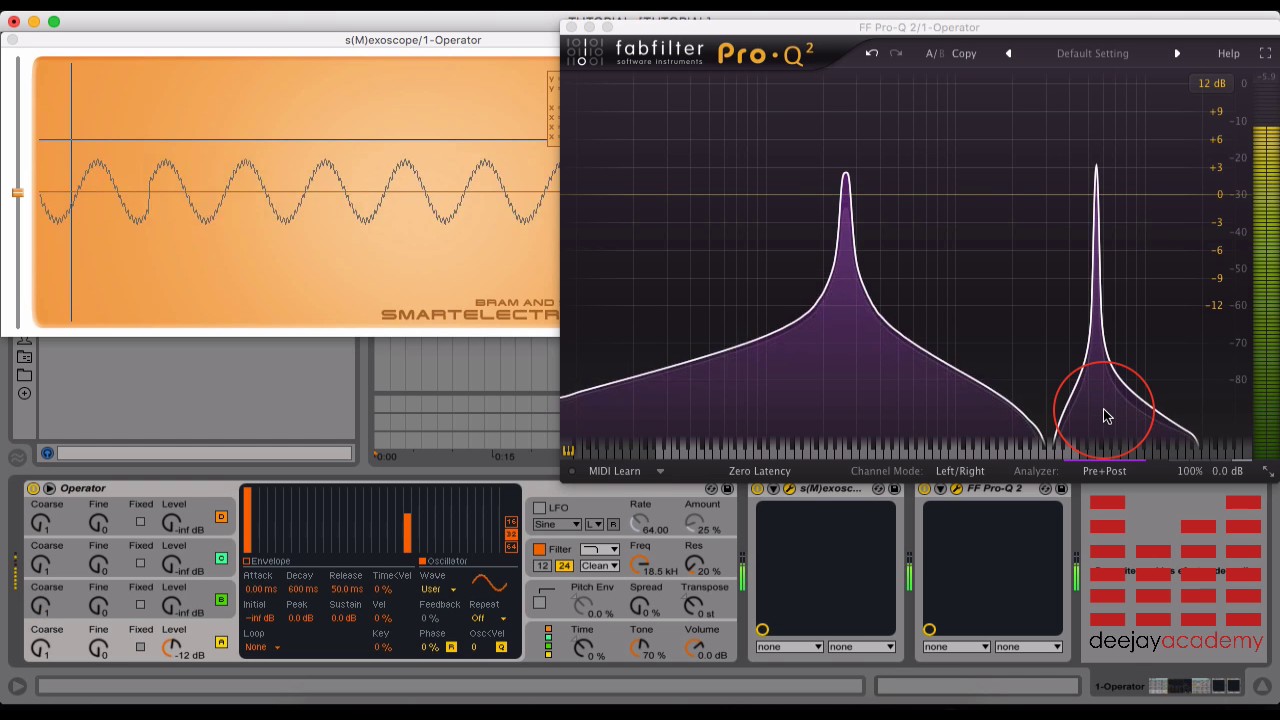Open the LFO range L dropdown
Screen dimensions: 1280x720
pyautogui.click(x=594, y=524)
